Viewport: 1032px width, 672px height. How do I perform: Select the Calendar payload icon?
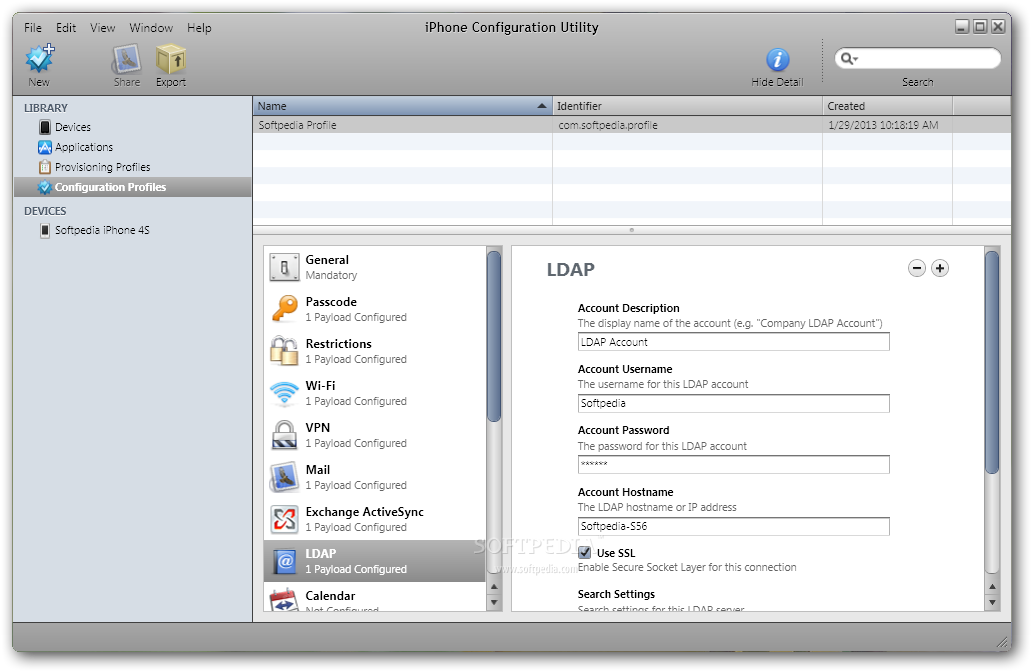coord(284,600)
